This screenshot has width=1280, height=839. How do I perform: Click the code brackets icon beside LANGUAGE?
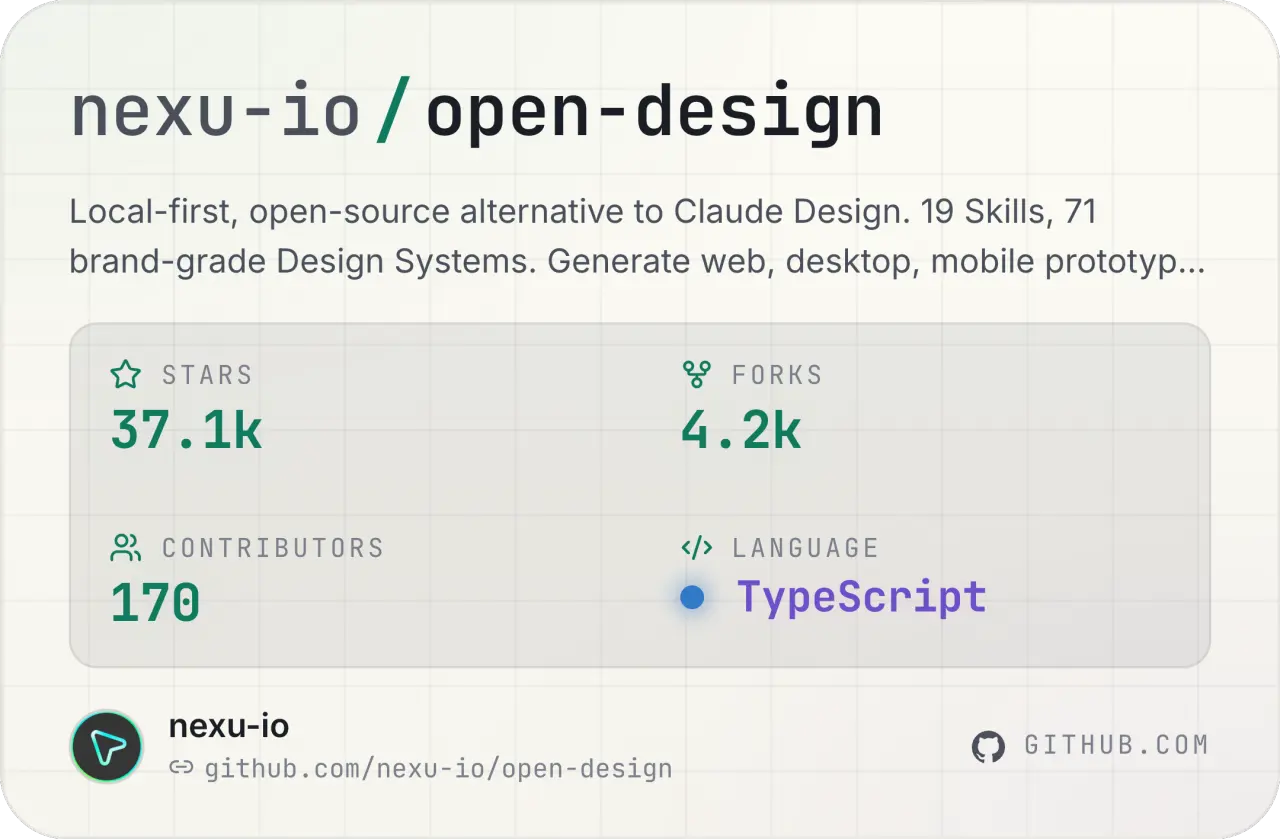(x=696, y=548)
